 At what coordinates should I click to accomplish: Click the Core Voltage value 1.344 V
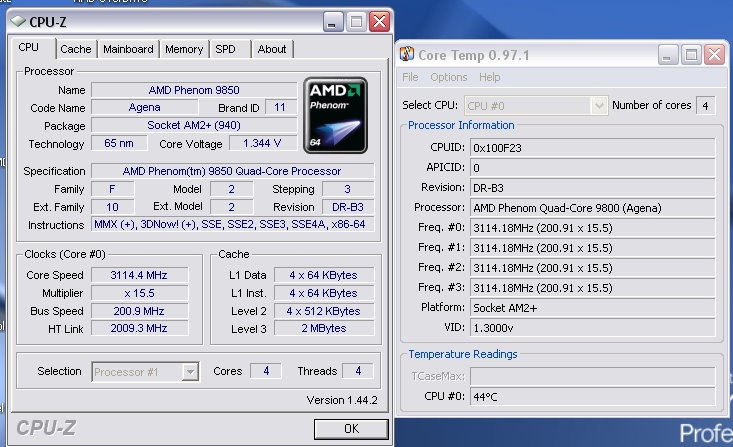(x=263, y=143)
